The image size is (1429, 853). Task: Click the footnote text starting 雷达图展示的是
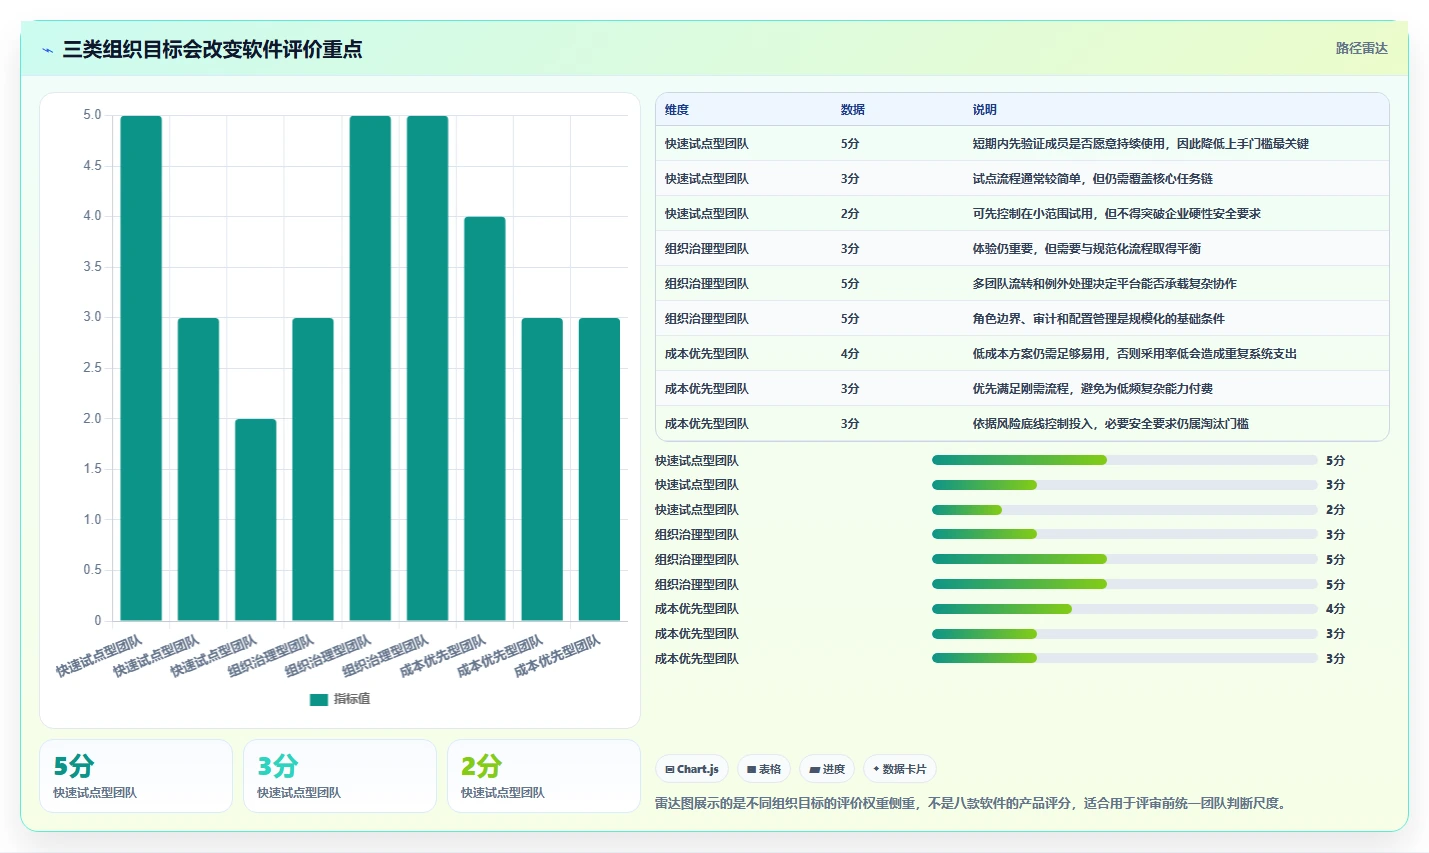972,803
